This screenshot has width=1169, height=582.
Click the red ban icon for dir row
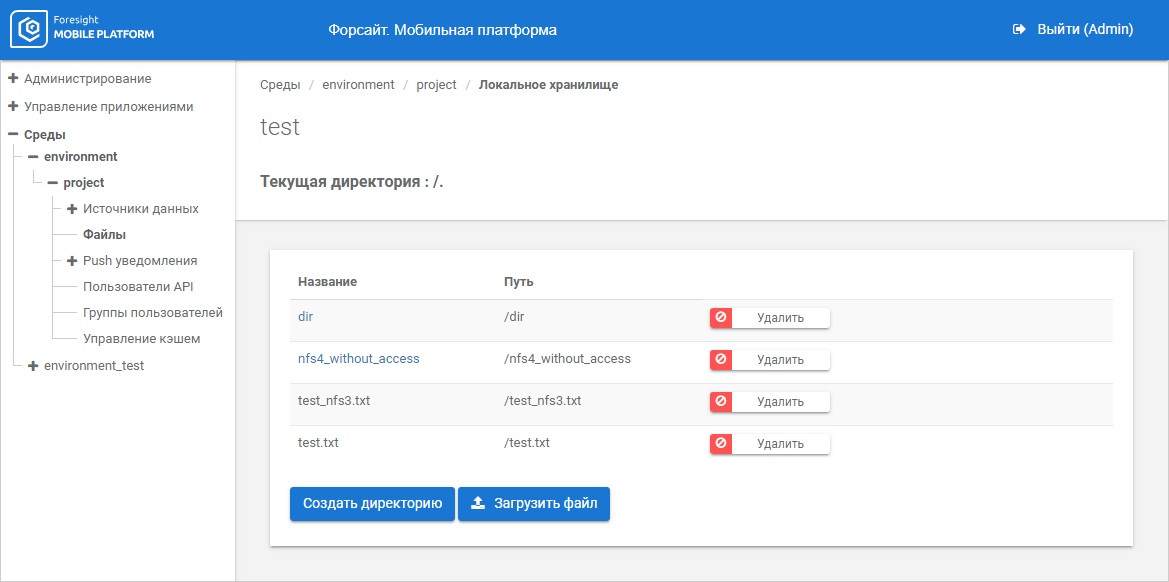click(x=721, y=317)
